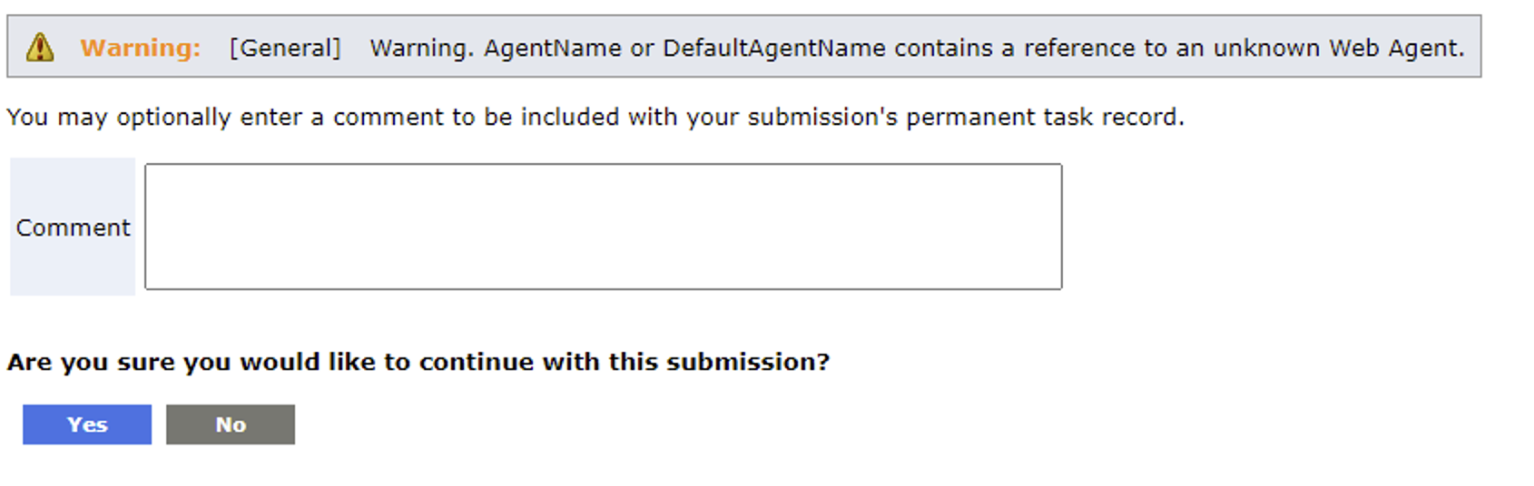1534x486 pixels.
Task: Cancel submission with the No button
Action: pos(230,424)
